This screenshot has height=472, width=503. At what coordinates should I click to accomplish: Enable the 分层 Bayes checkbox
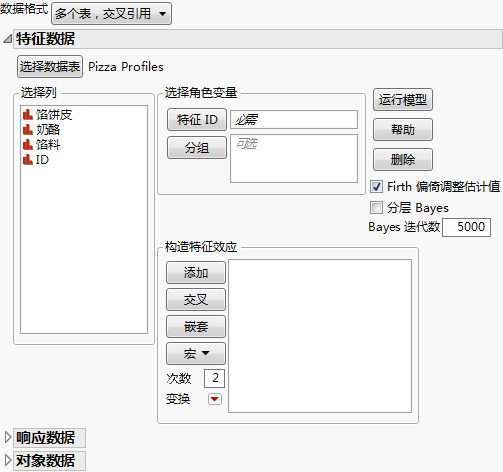(x=376, y=207)
